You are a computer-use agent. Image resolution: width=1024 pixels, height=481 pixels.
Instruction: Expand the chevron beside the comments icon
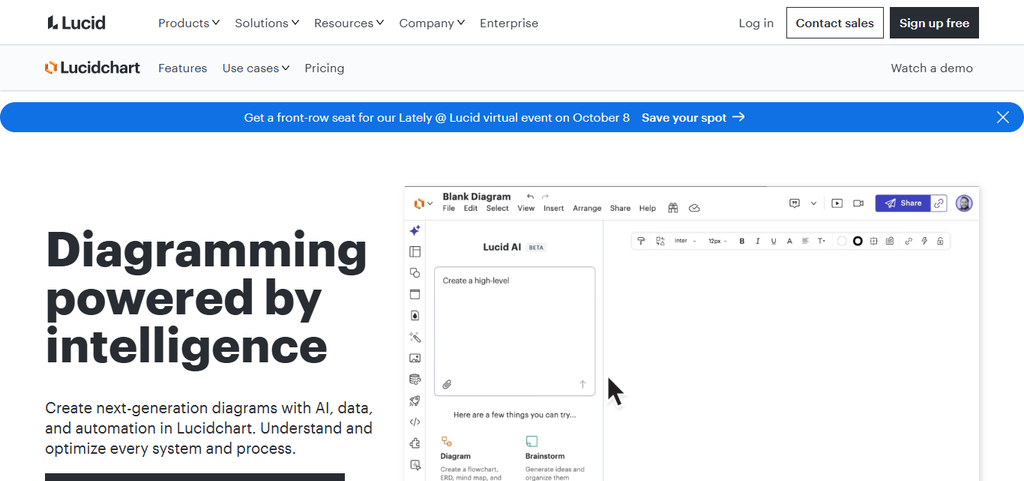pyautogui.click(x=814, y=204)
